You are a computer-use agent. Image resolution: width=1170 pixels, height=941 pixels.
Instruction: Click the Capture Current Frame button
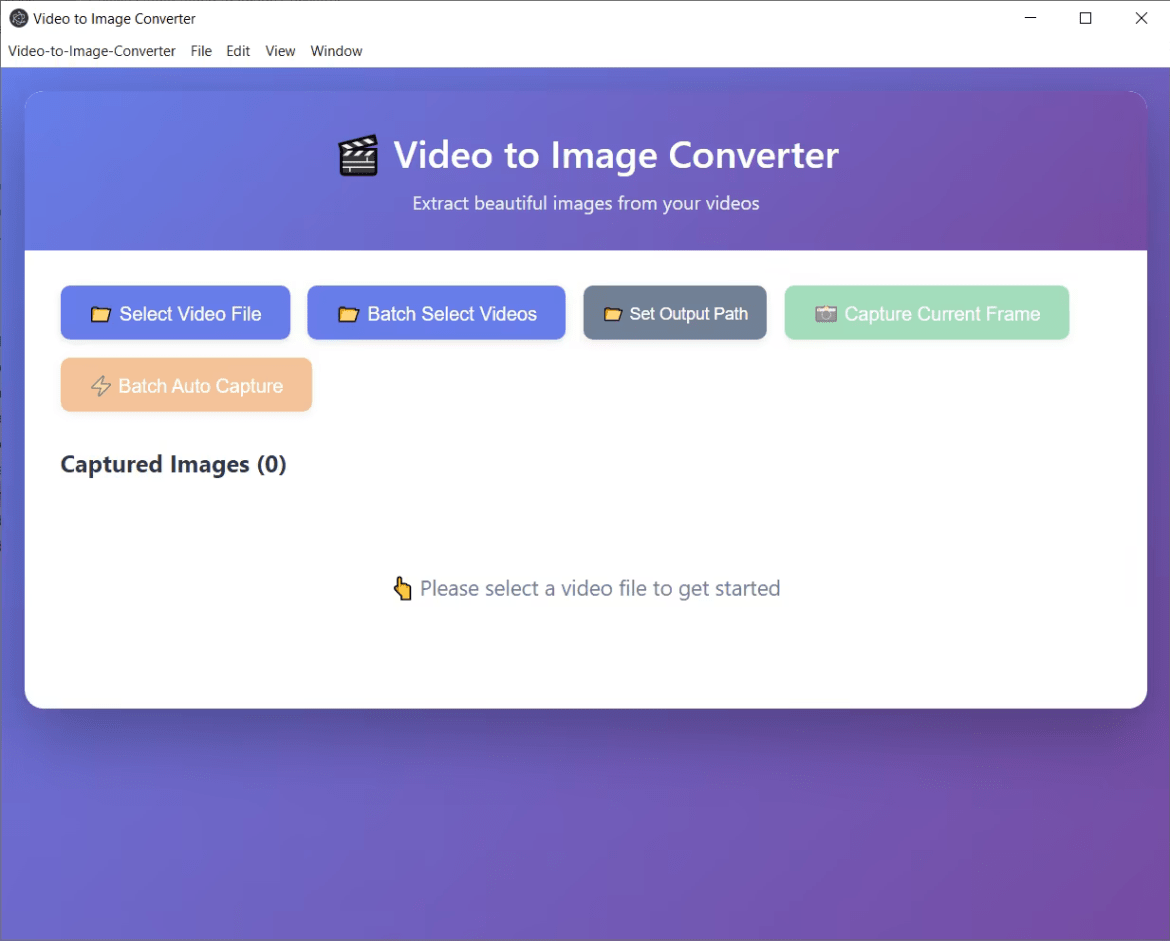(x=926, y=312)
